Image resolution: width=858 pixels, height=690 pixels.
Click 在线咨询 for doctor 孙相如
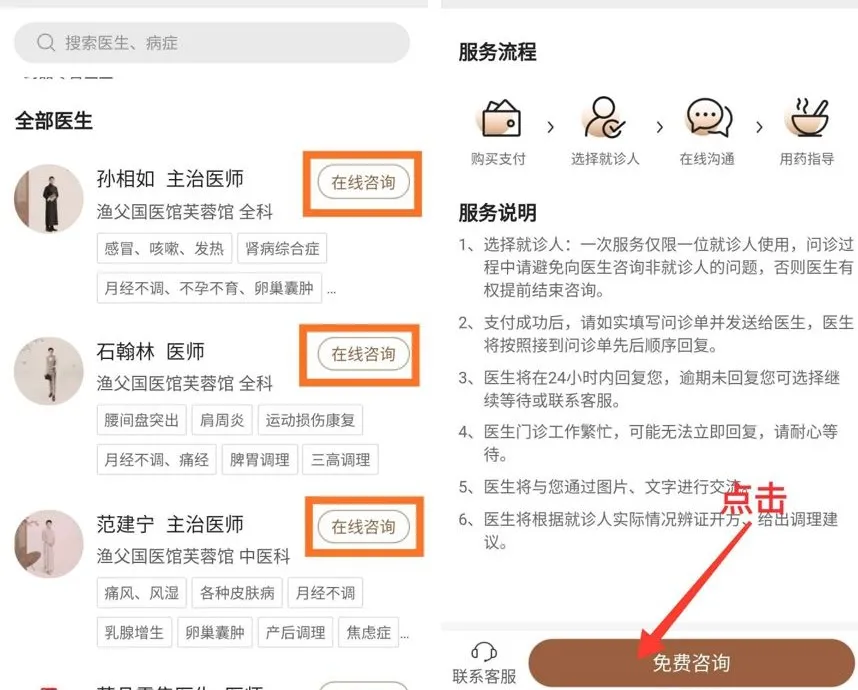[363, 182]
